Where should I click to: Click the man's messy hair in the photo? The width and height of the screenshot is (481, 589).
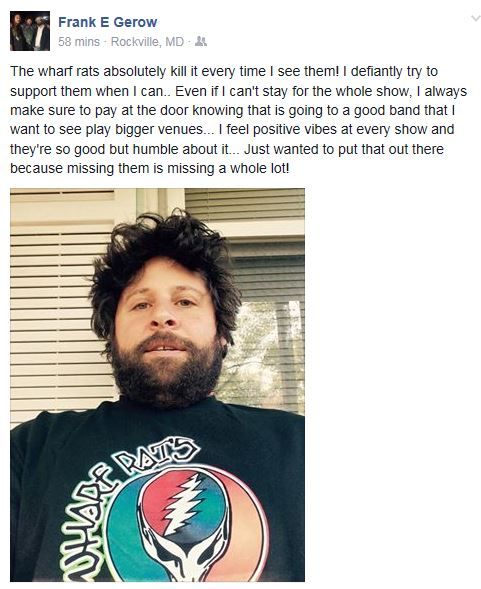pos(165,248)
